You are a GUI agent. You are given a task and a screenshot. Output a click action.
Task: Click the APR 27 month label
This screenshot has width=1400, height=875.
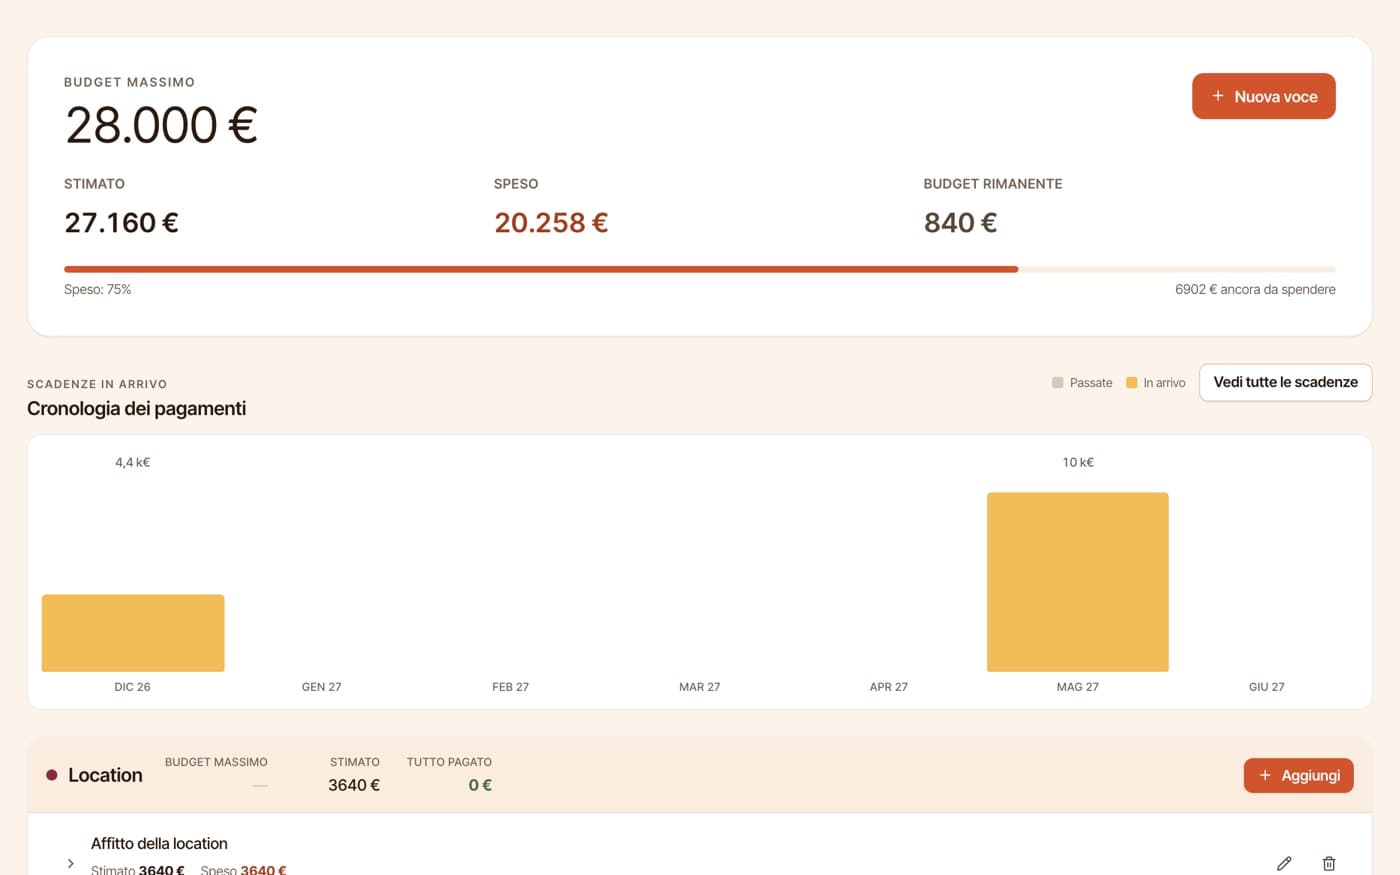[x=888, y=687]
